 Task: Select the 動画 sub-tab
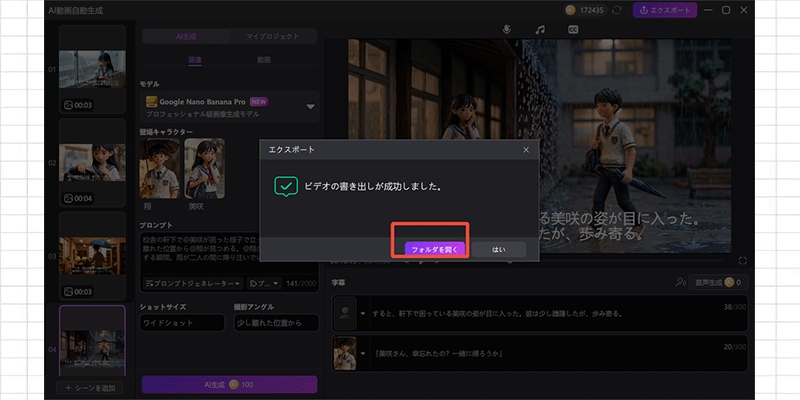coord(264,60)
